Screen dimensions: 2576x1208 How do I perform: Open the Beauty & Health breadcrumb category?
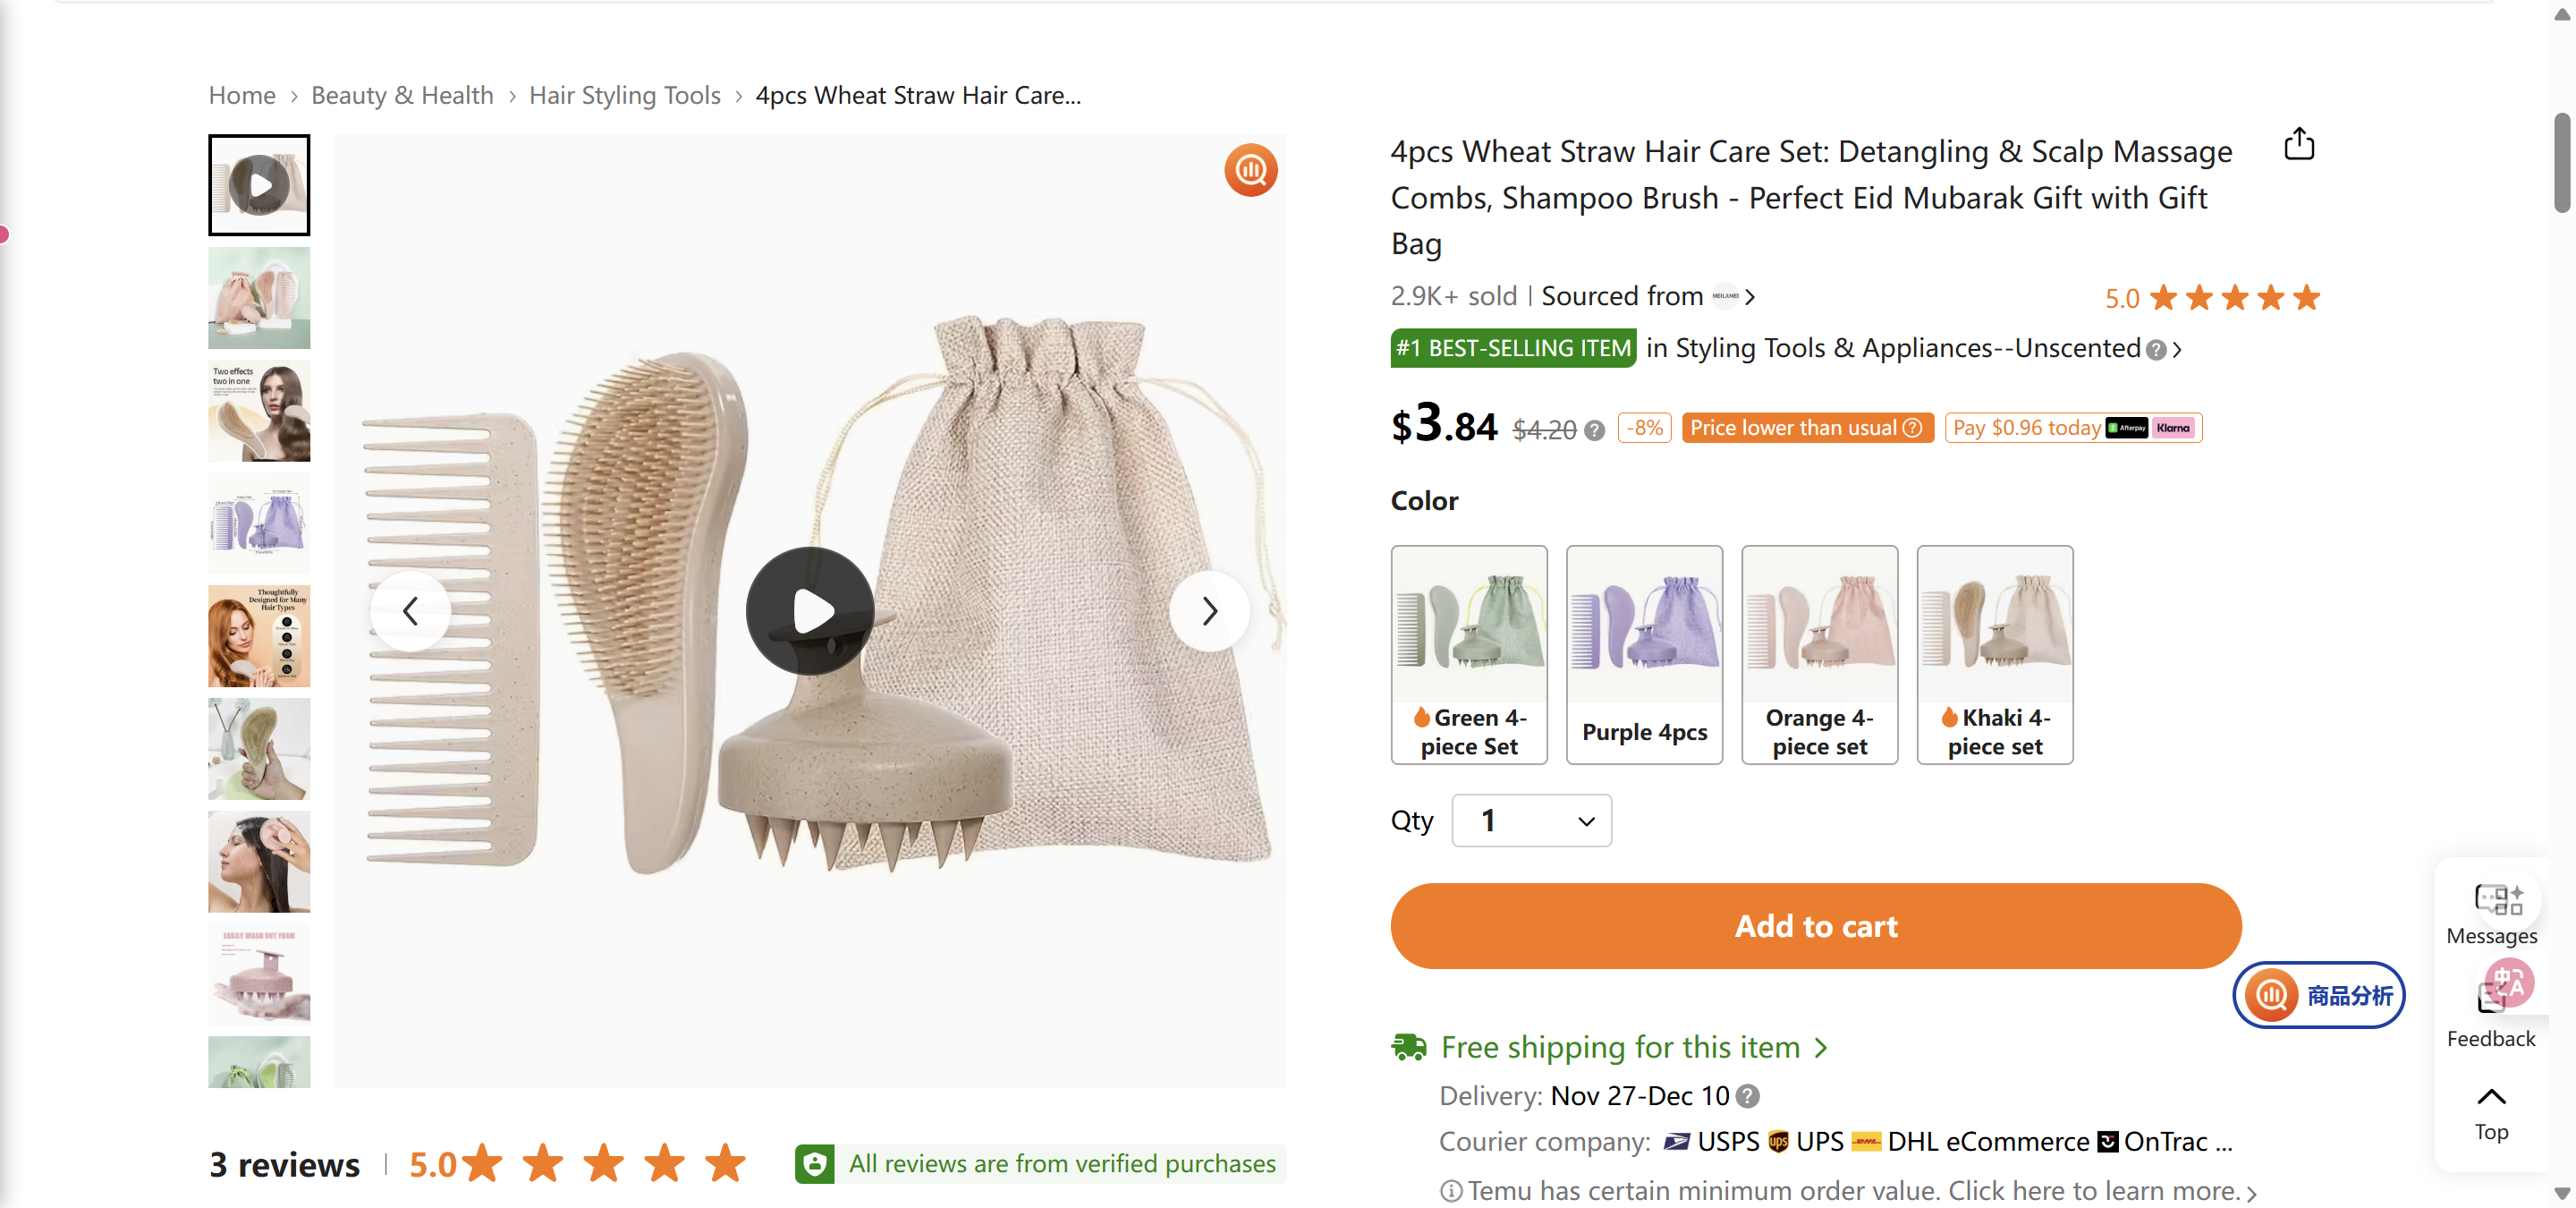click(x=402, y=95)
